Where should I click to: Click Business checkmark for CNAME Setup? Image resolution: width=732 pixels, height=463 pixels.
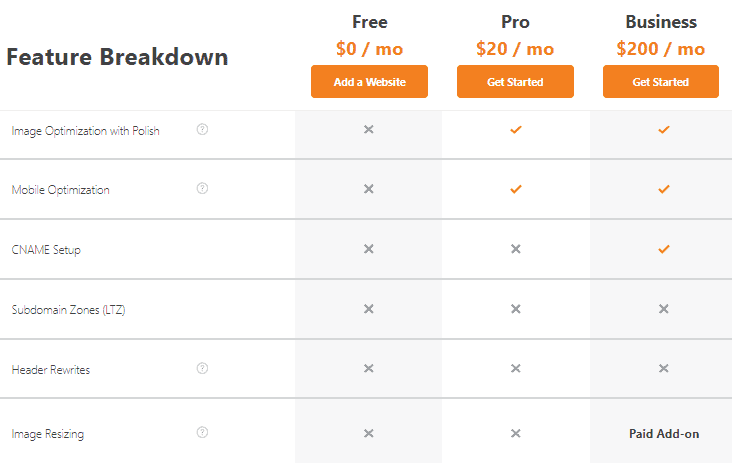(x=664, y=249)
